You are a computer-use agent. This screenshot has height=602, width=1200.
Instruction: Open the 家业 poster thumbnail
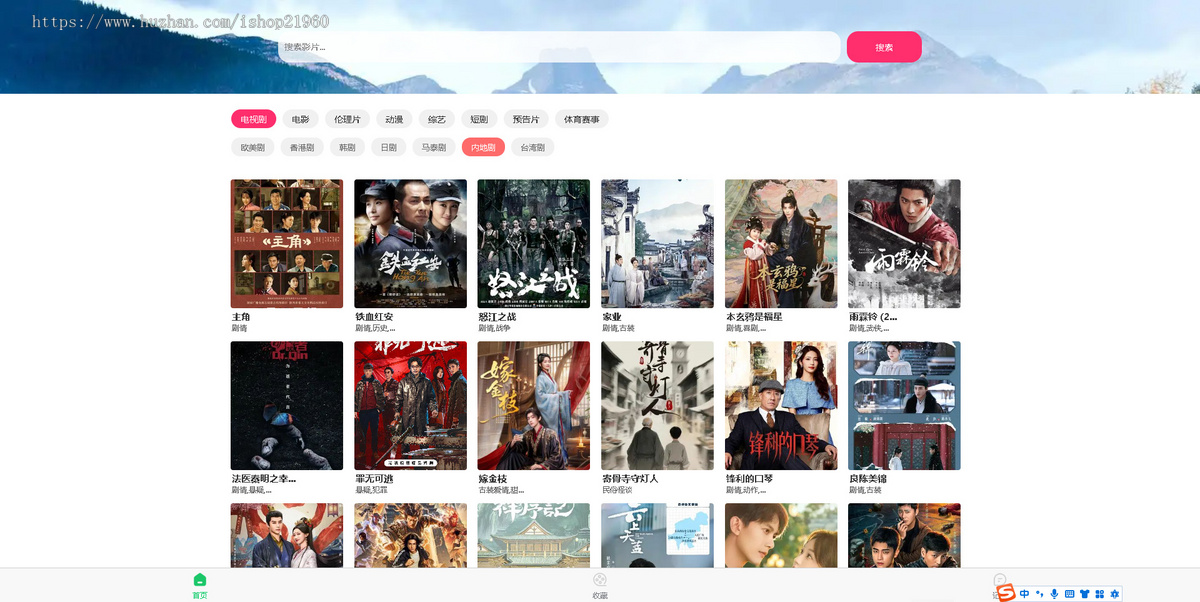[x=657, y=244]
